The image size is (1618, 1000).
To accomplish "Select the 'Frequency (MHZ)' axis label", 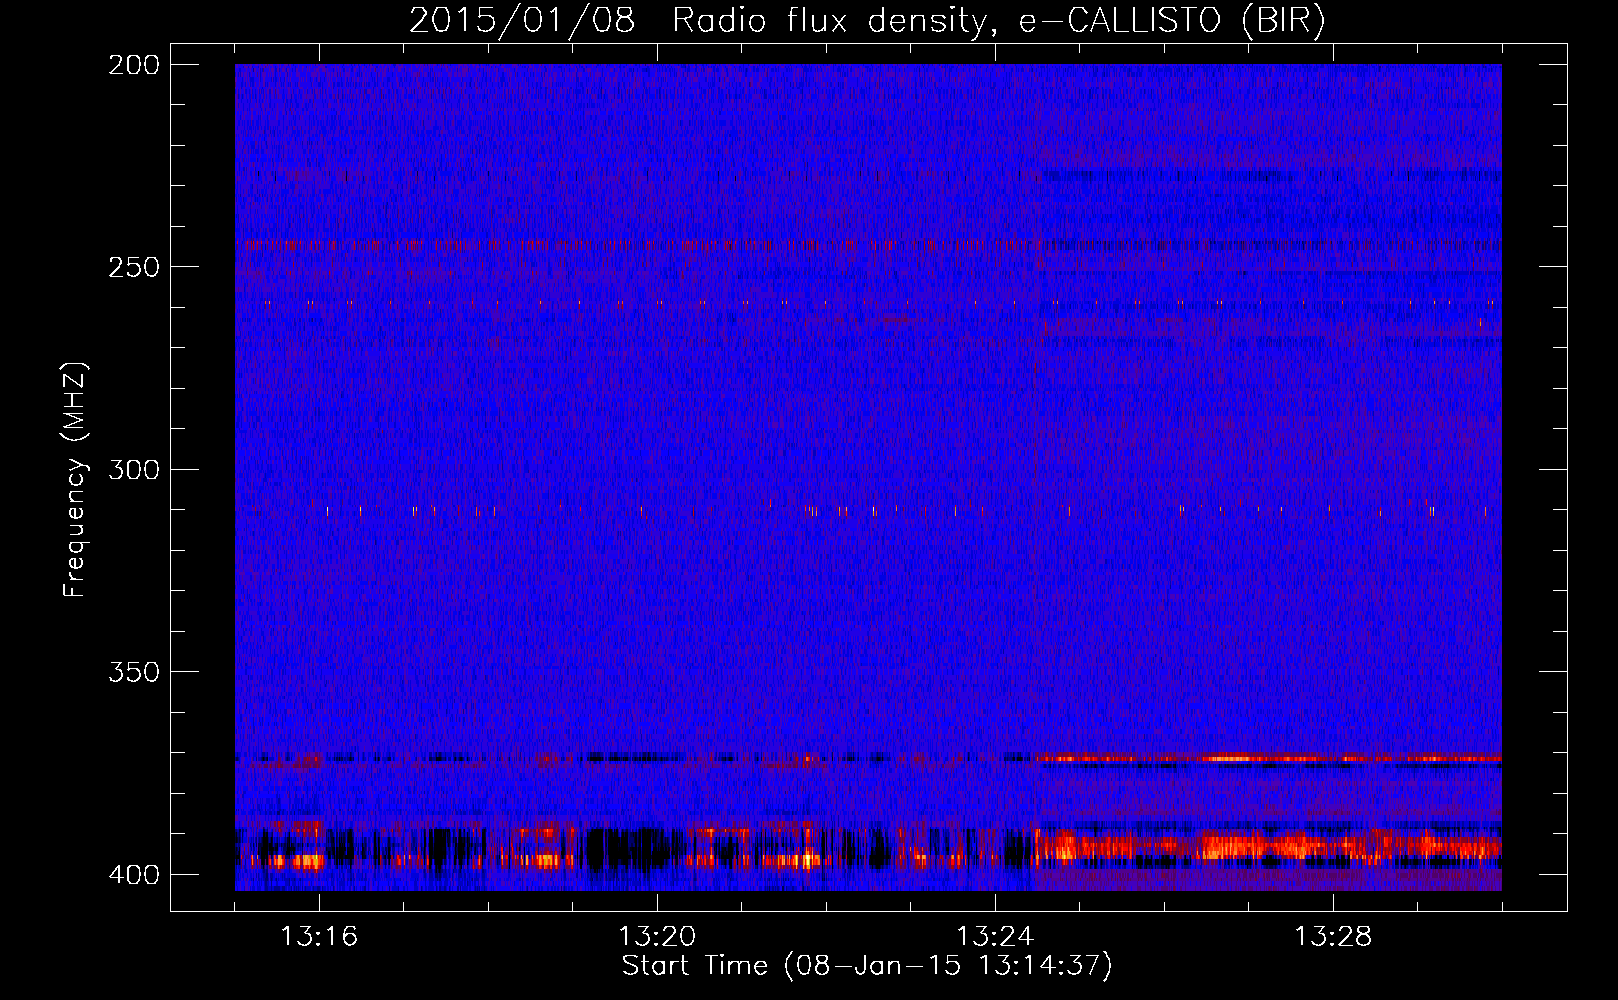I will pyautogui.click(x=75, y=480).
